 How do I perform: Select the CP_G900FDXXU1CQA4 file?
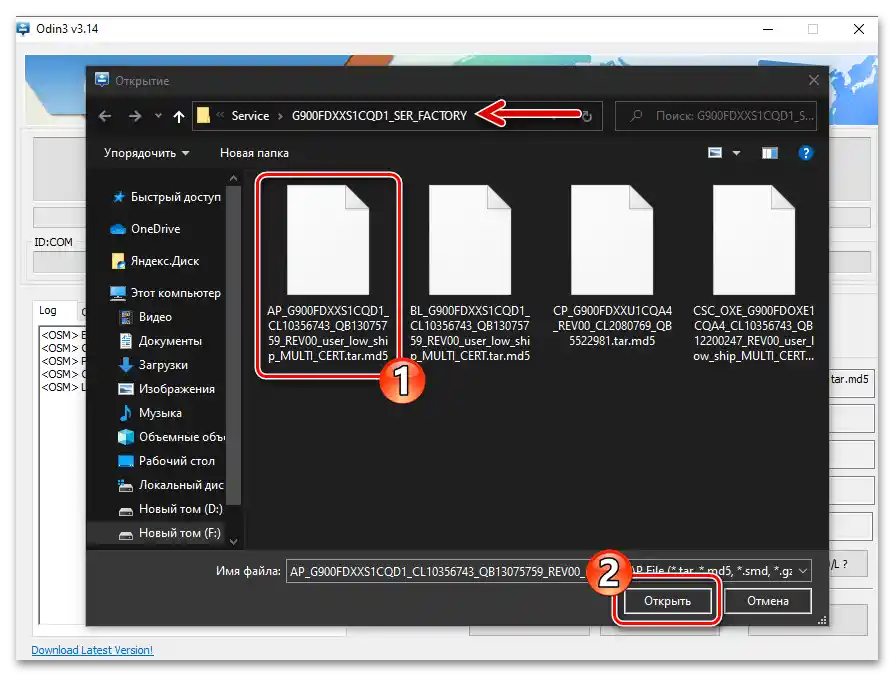point(612,267)
